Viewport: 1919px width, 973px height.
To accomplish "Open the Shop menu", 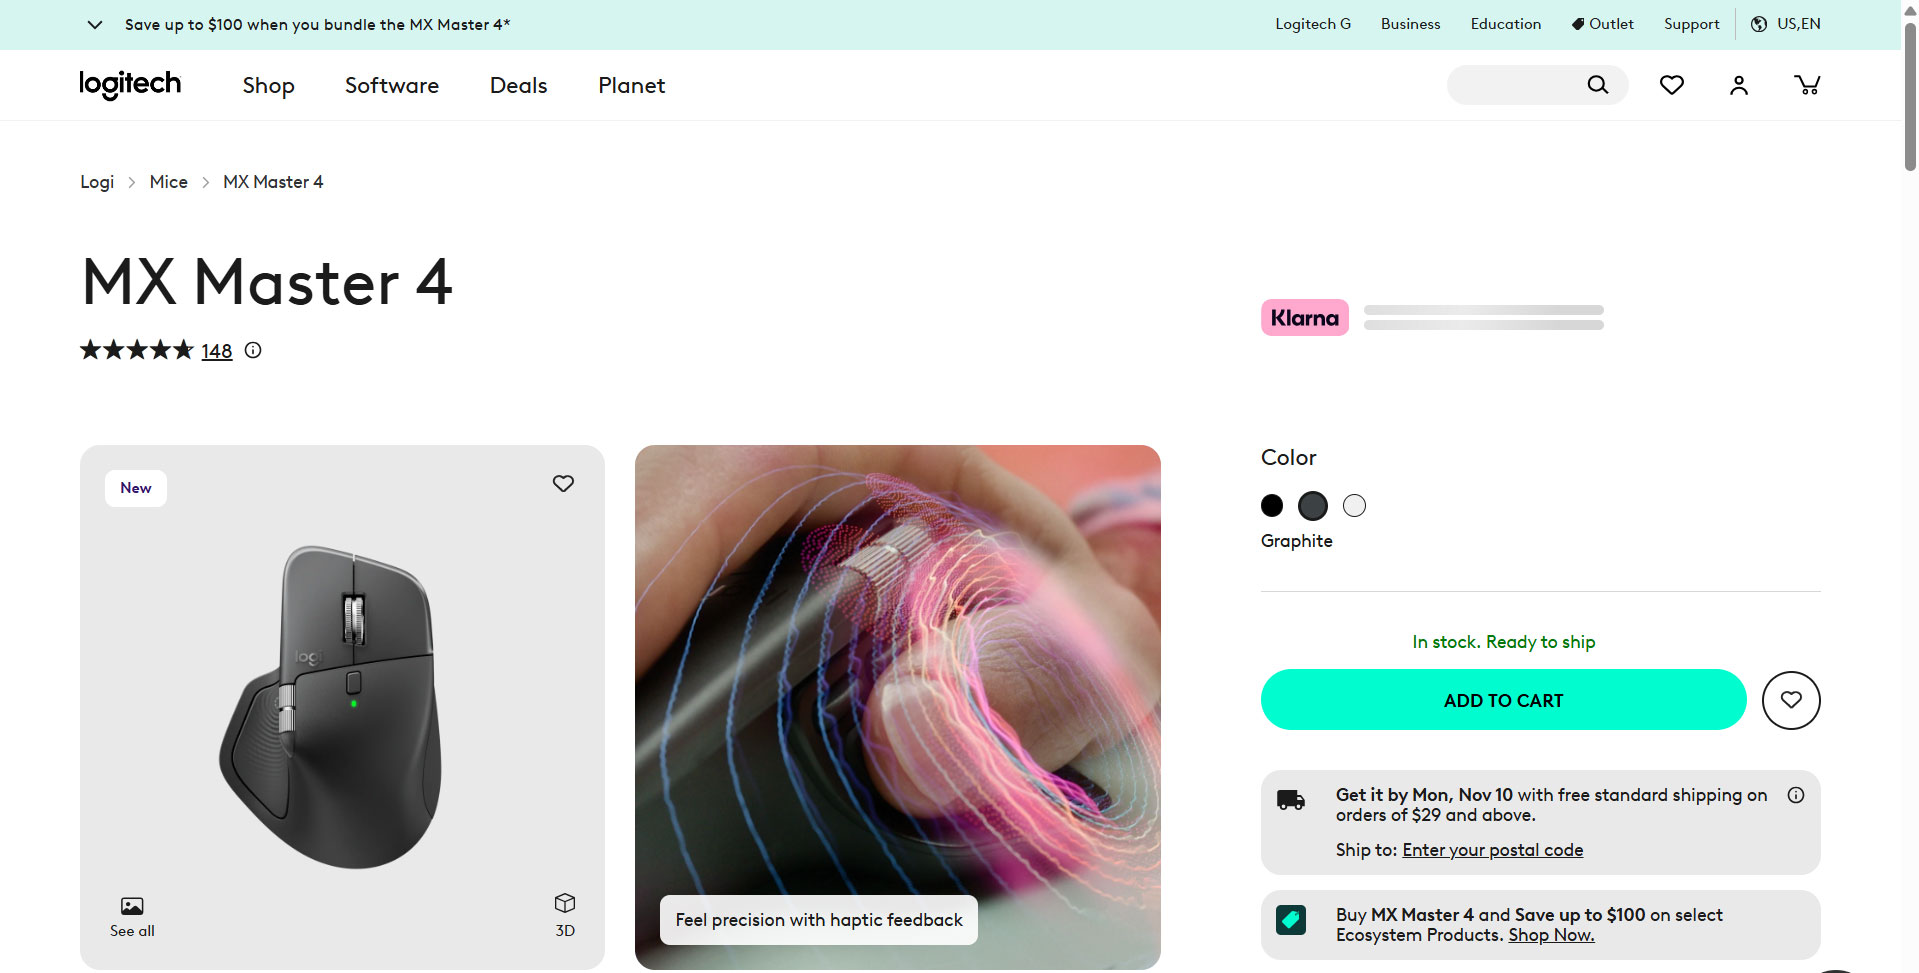I will (268, 86).
